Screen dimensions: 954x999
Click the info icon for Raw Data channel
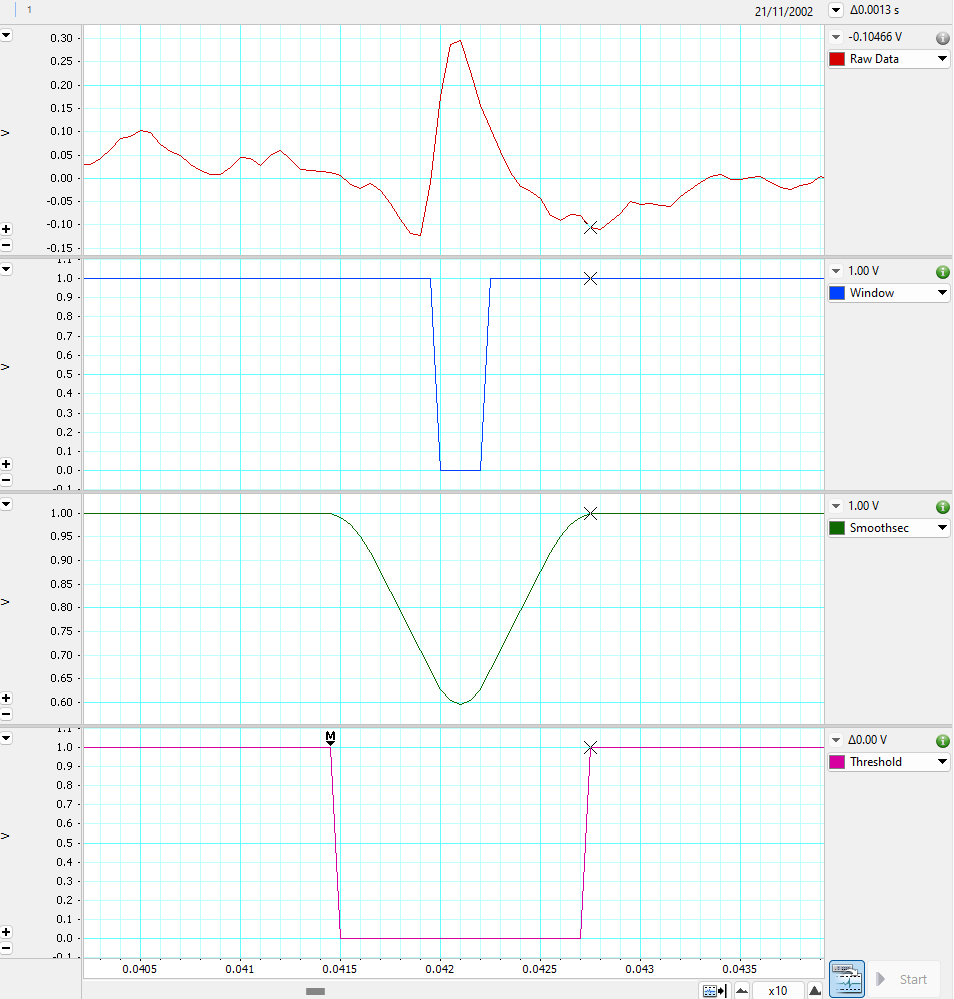coord(942,38)
